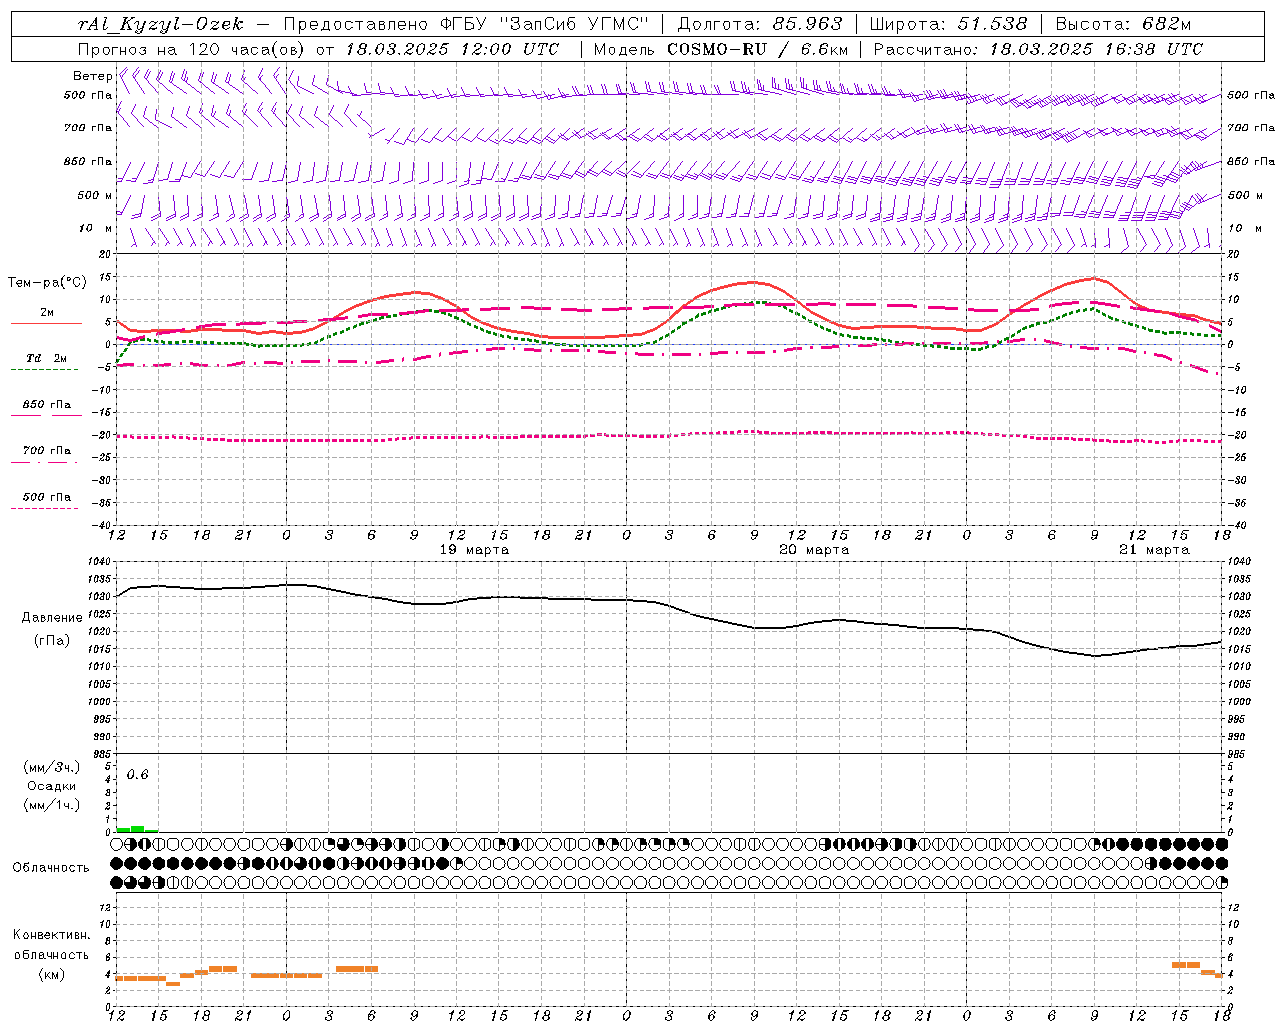Click the Ветер section label
1280x1024 pixels.
pos(92,76)
